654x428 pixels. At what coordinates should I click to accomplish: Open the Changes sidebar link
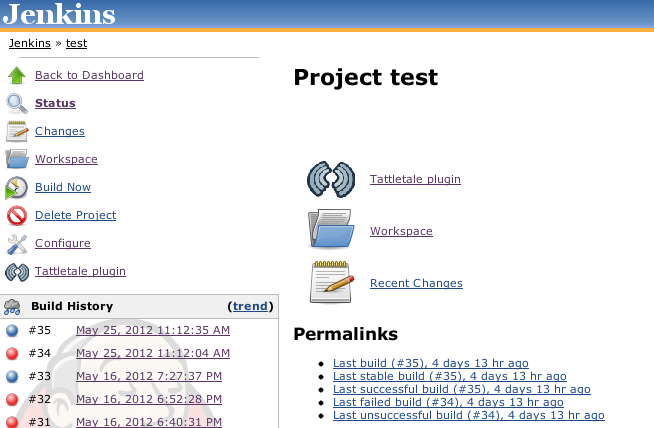pos(60,131)
